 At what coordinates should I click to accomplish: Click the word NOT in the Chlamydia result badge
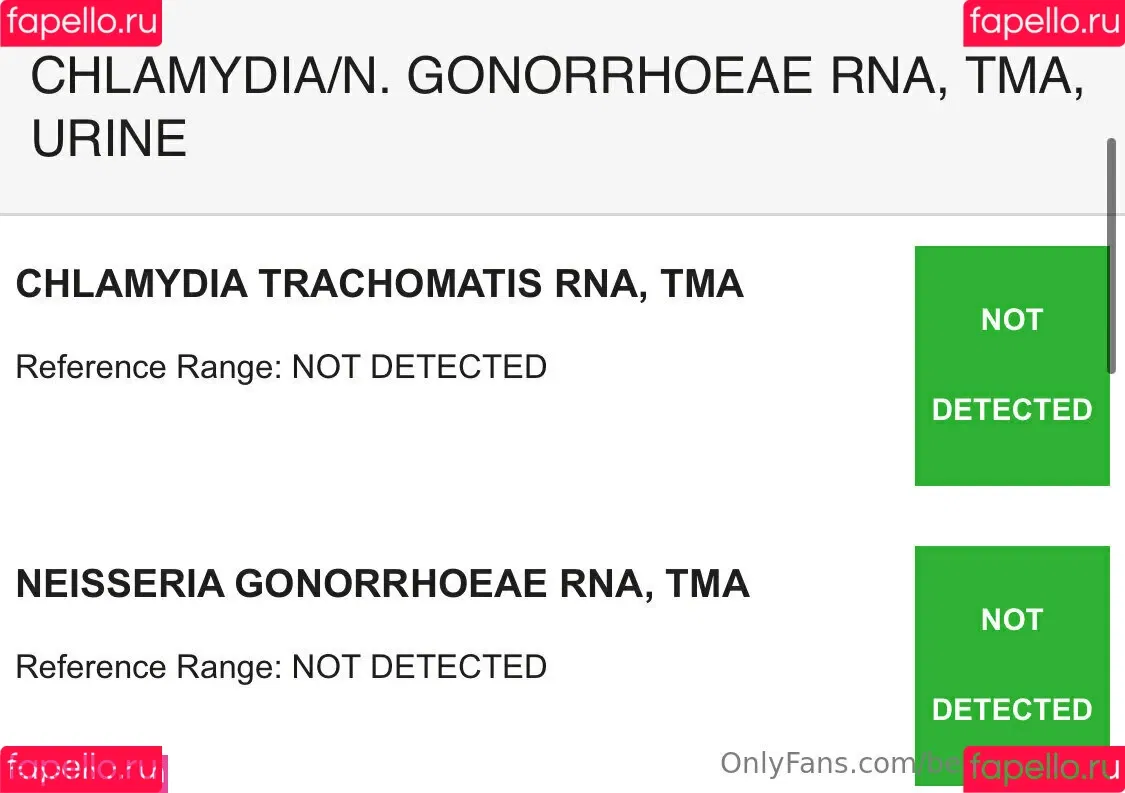pyautogui.click(x=1011, y=320)
